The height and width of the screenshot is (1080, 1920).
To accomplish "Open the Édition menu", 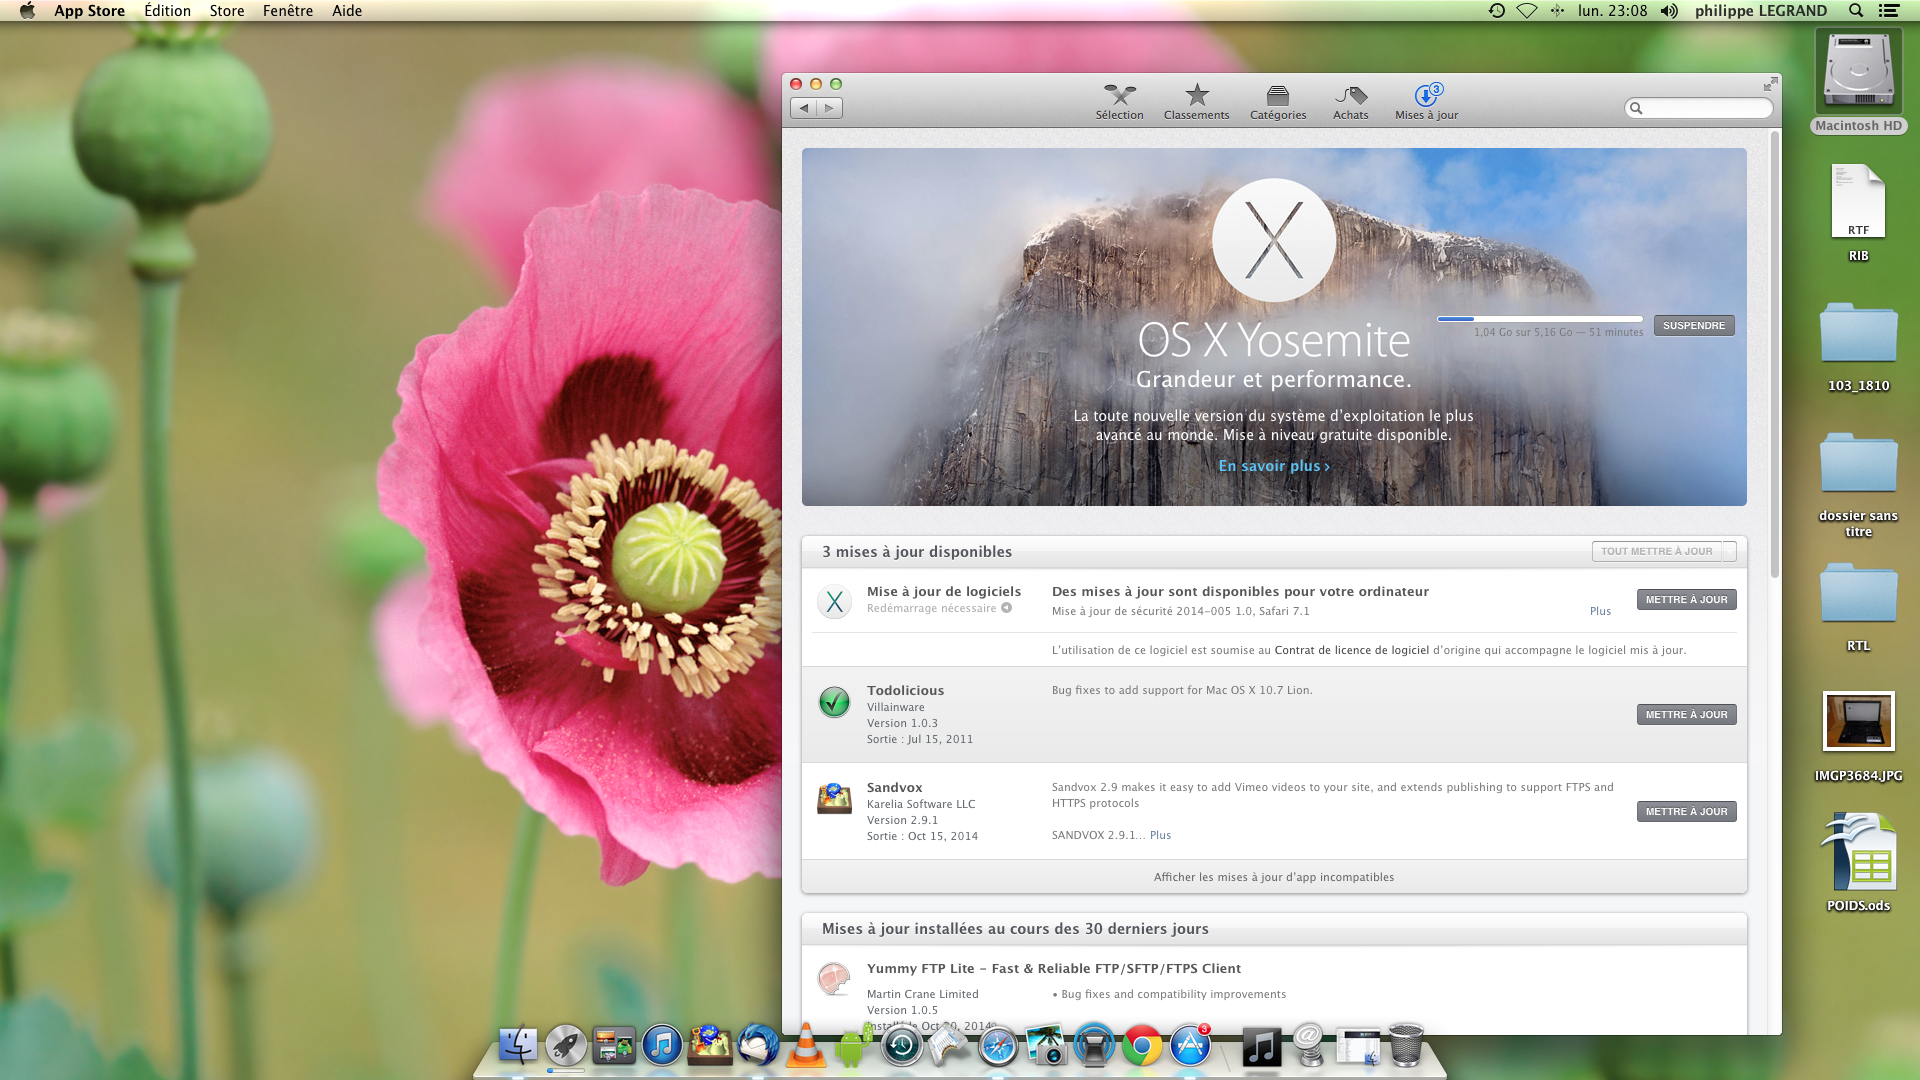I will (x=167, y=11).
